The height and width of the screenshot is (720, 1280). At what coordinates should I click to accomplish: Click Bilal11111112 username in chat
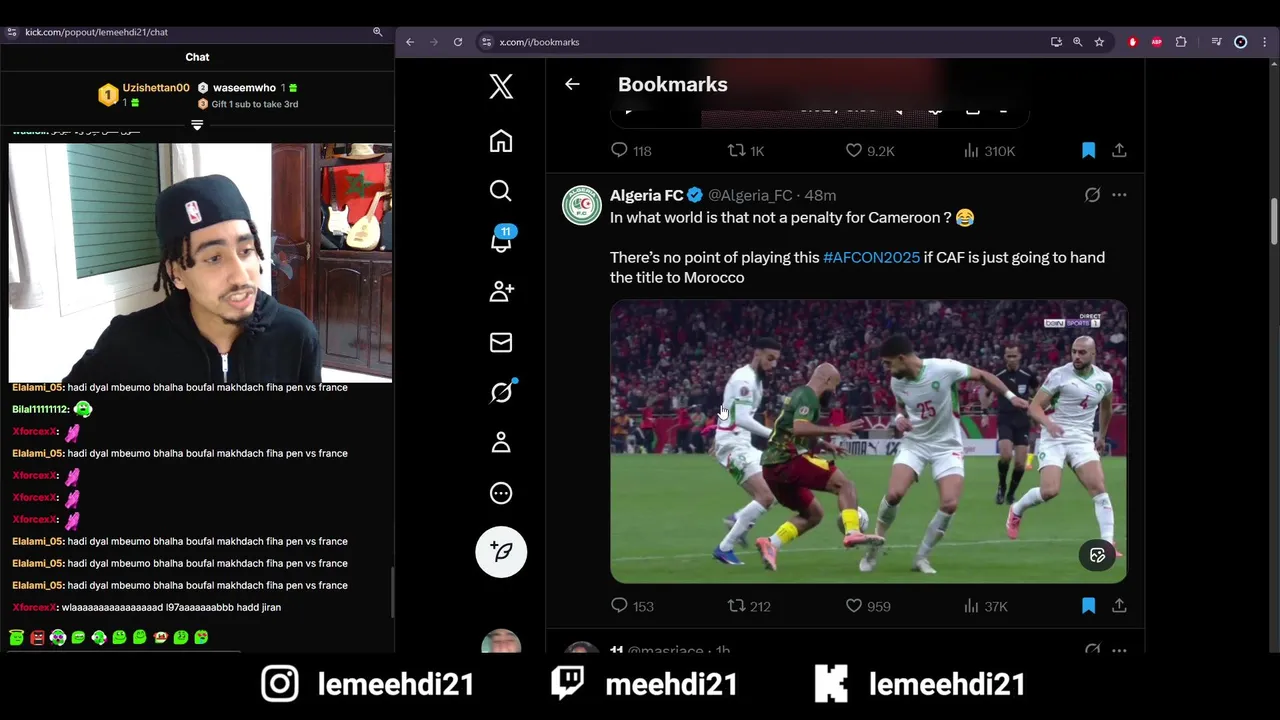click(x=41, y=409)
